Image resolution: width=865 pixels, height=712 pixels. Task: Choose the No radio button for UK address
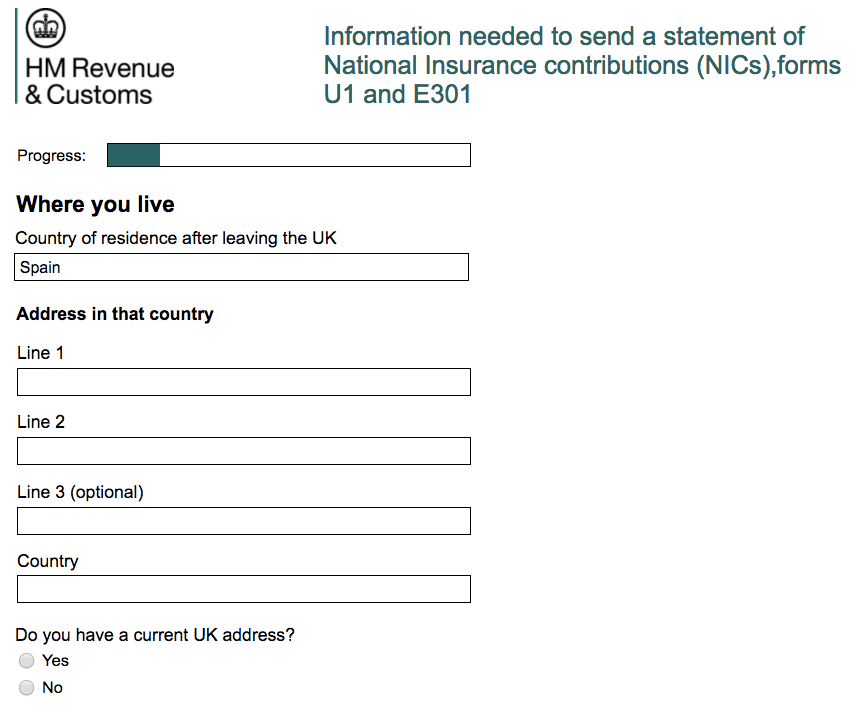pyautogui.click(x=27, y=688)
